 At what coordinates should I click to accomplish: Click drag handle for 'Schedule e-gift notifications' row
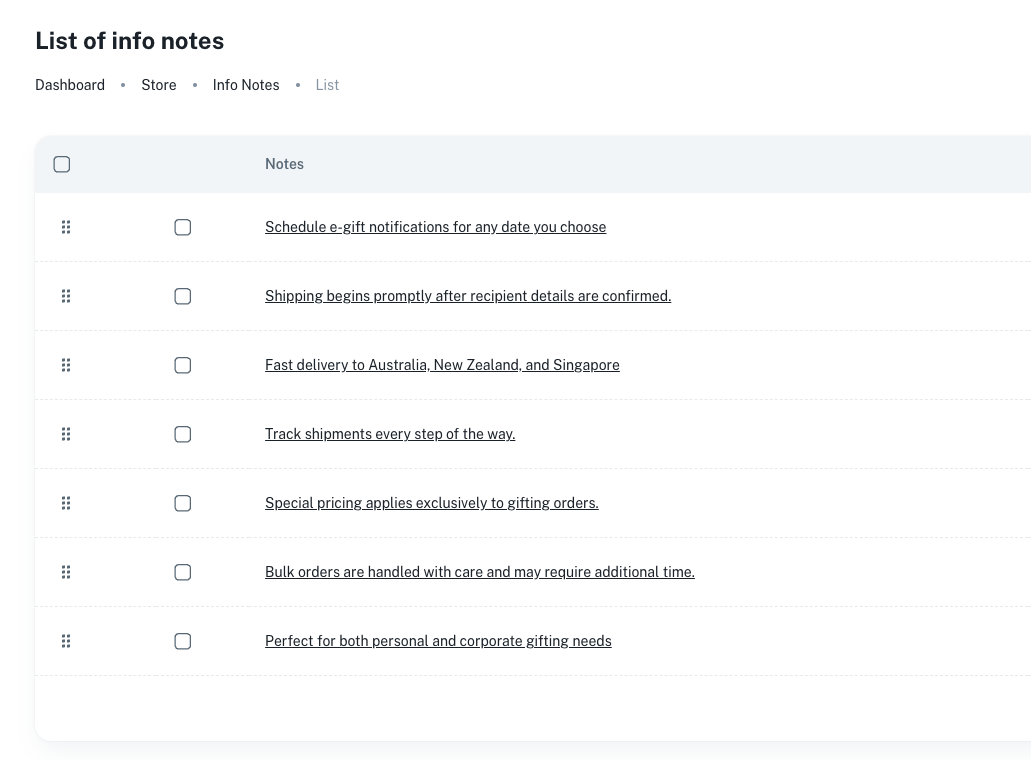(x=66, y=227)
